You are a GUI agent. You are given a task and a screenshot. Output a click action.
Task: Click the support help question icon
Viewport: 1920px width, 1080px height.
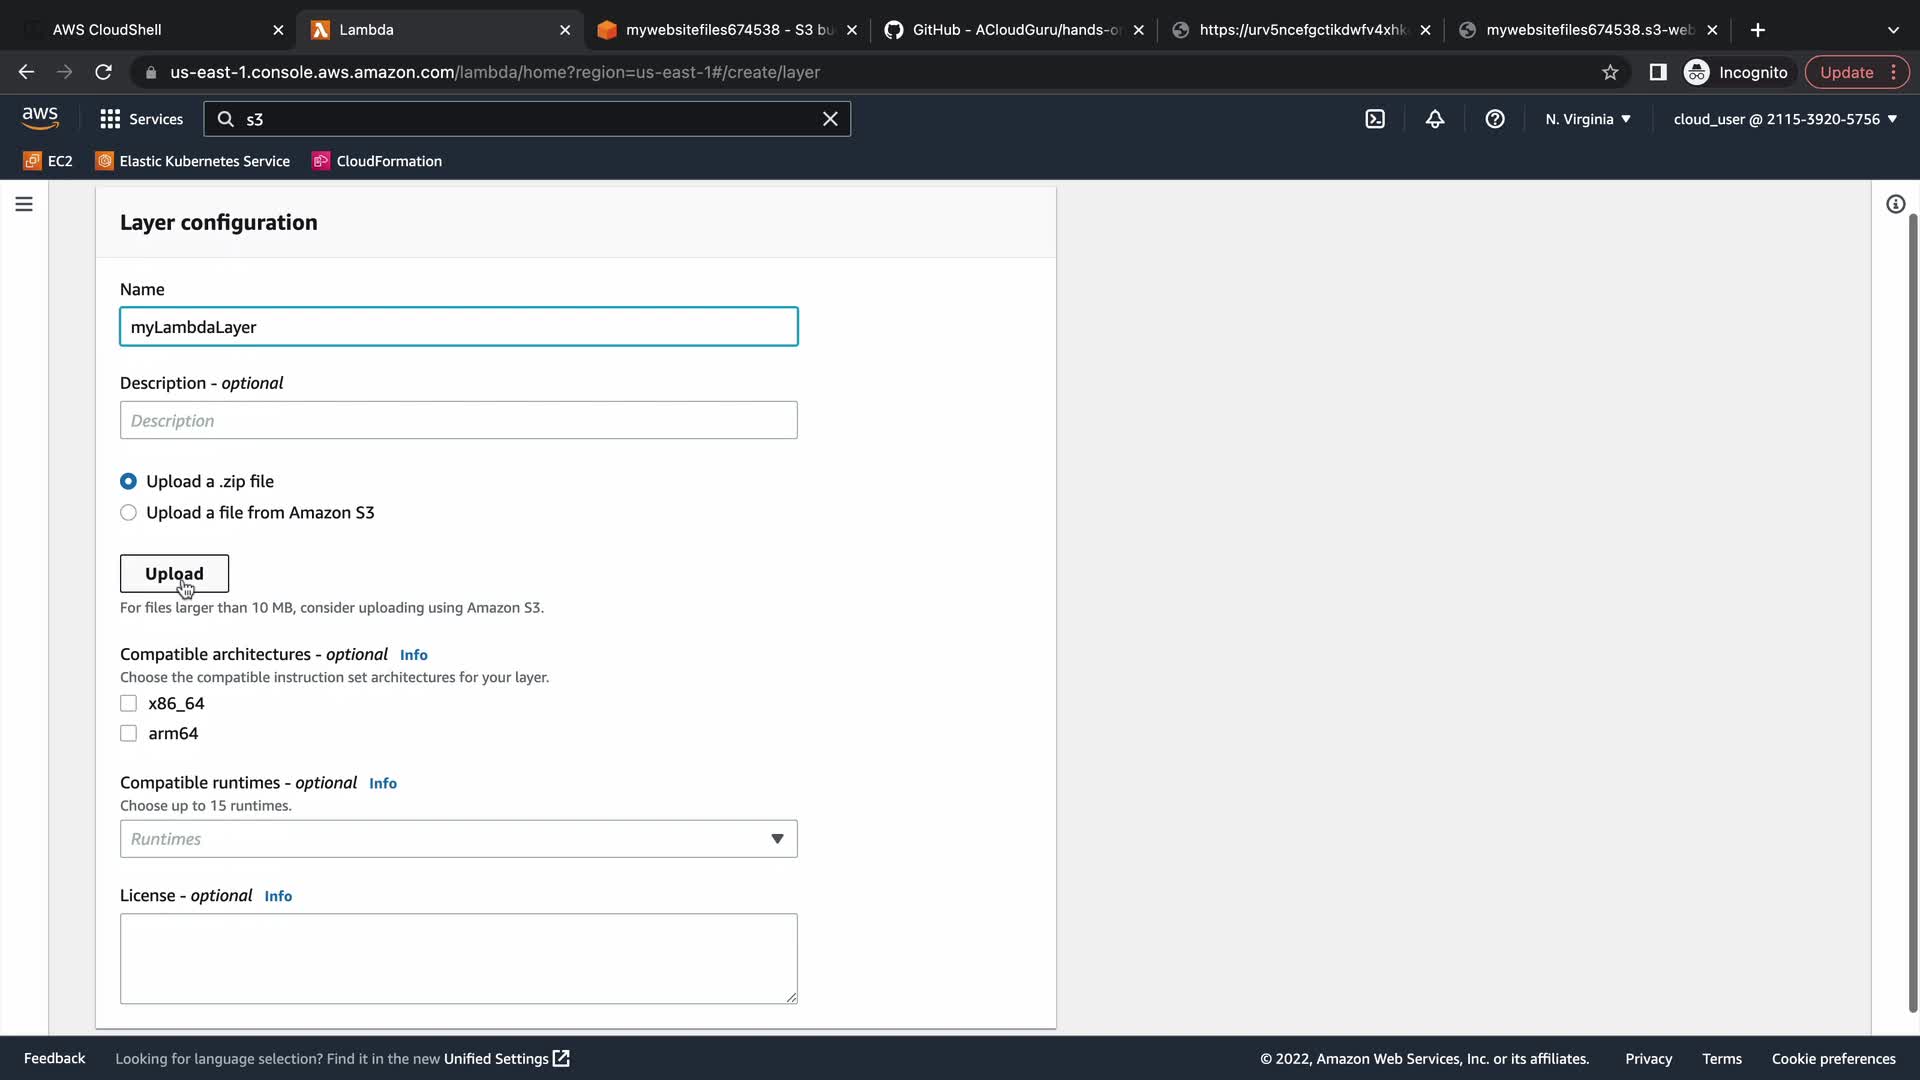tap(1495, 119)
